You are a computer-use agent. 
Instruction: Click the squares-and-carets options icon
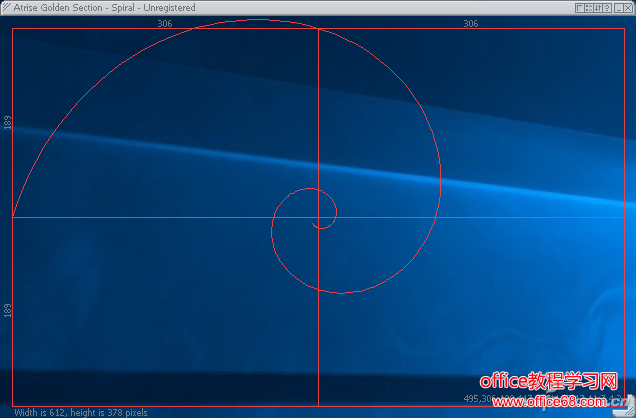click(x=589, y=8)
